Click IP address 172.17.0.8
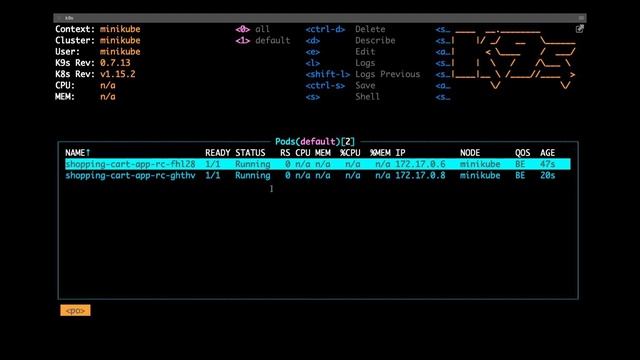The image size is (640, 360). [420, 176]
